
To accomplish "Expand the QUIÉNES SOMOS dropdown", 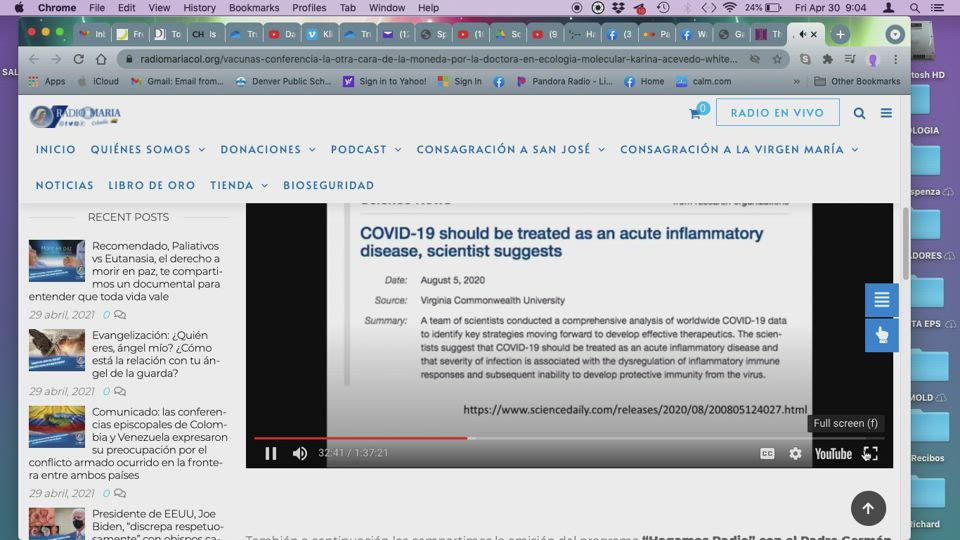I will (x=147, y=150).
